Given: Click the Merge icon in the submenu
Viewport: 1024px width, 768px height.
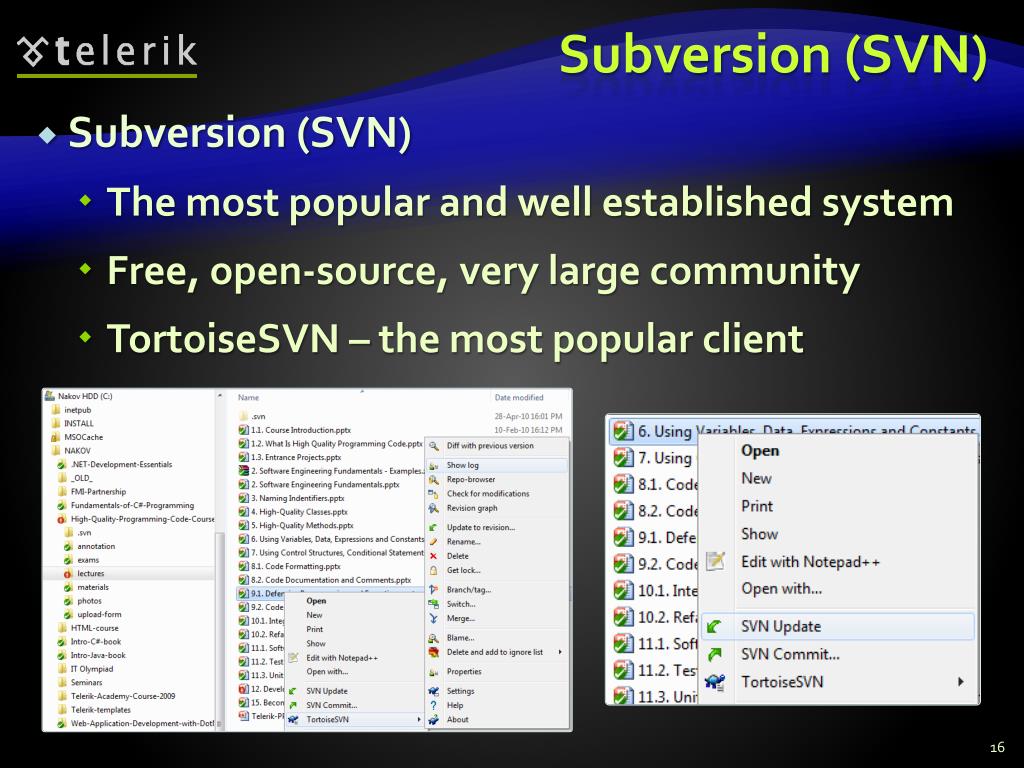Looking at the screenshot, I should pos(434,618).
